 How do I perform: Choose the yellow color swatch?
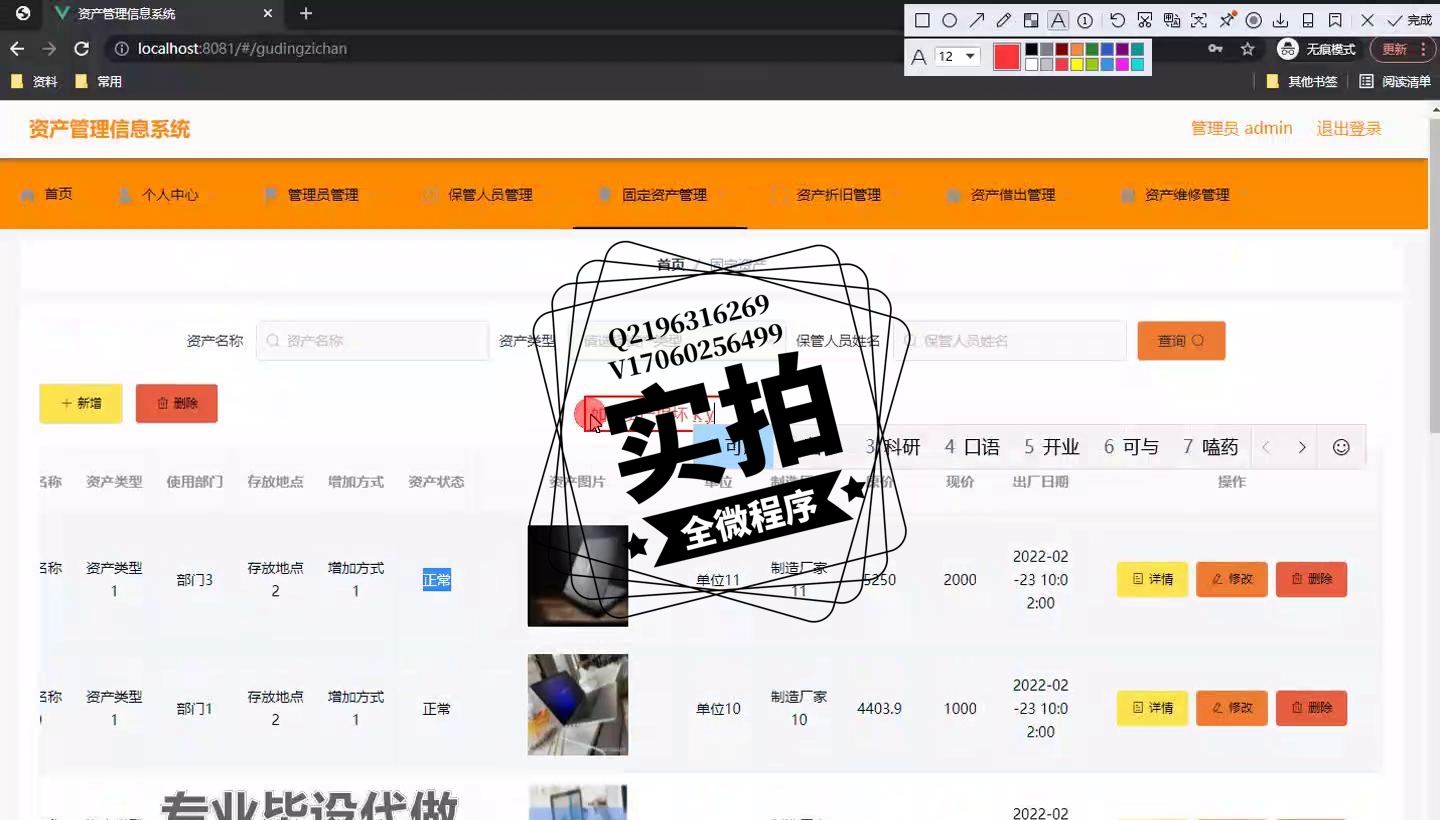coord(1077,64)
